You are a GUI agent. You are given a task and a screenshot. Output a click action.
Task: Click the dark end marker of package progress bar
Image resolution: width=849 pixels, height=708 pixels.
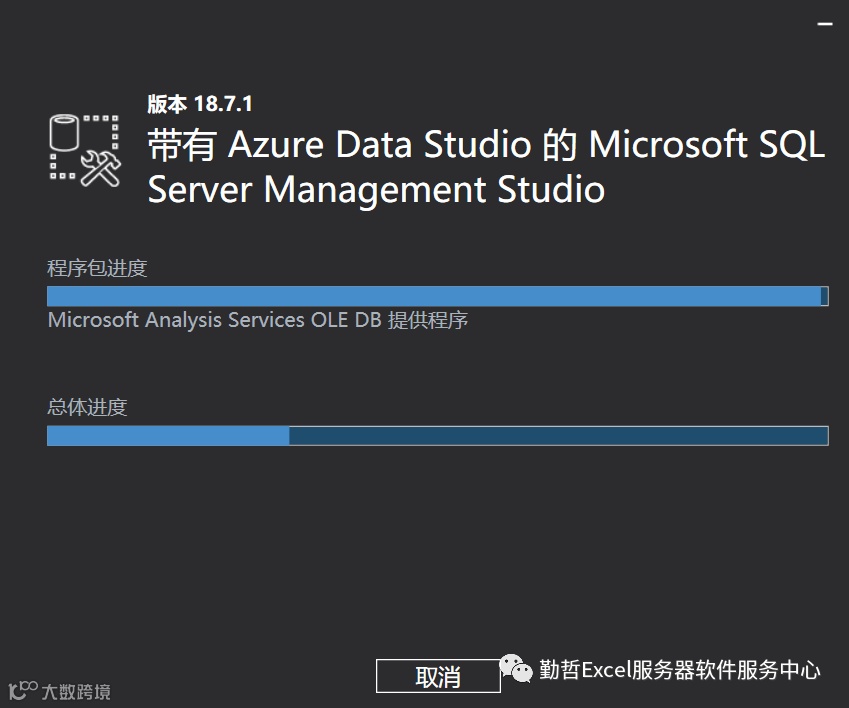pyautogui.click(x=824, y=296)
